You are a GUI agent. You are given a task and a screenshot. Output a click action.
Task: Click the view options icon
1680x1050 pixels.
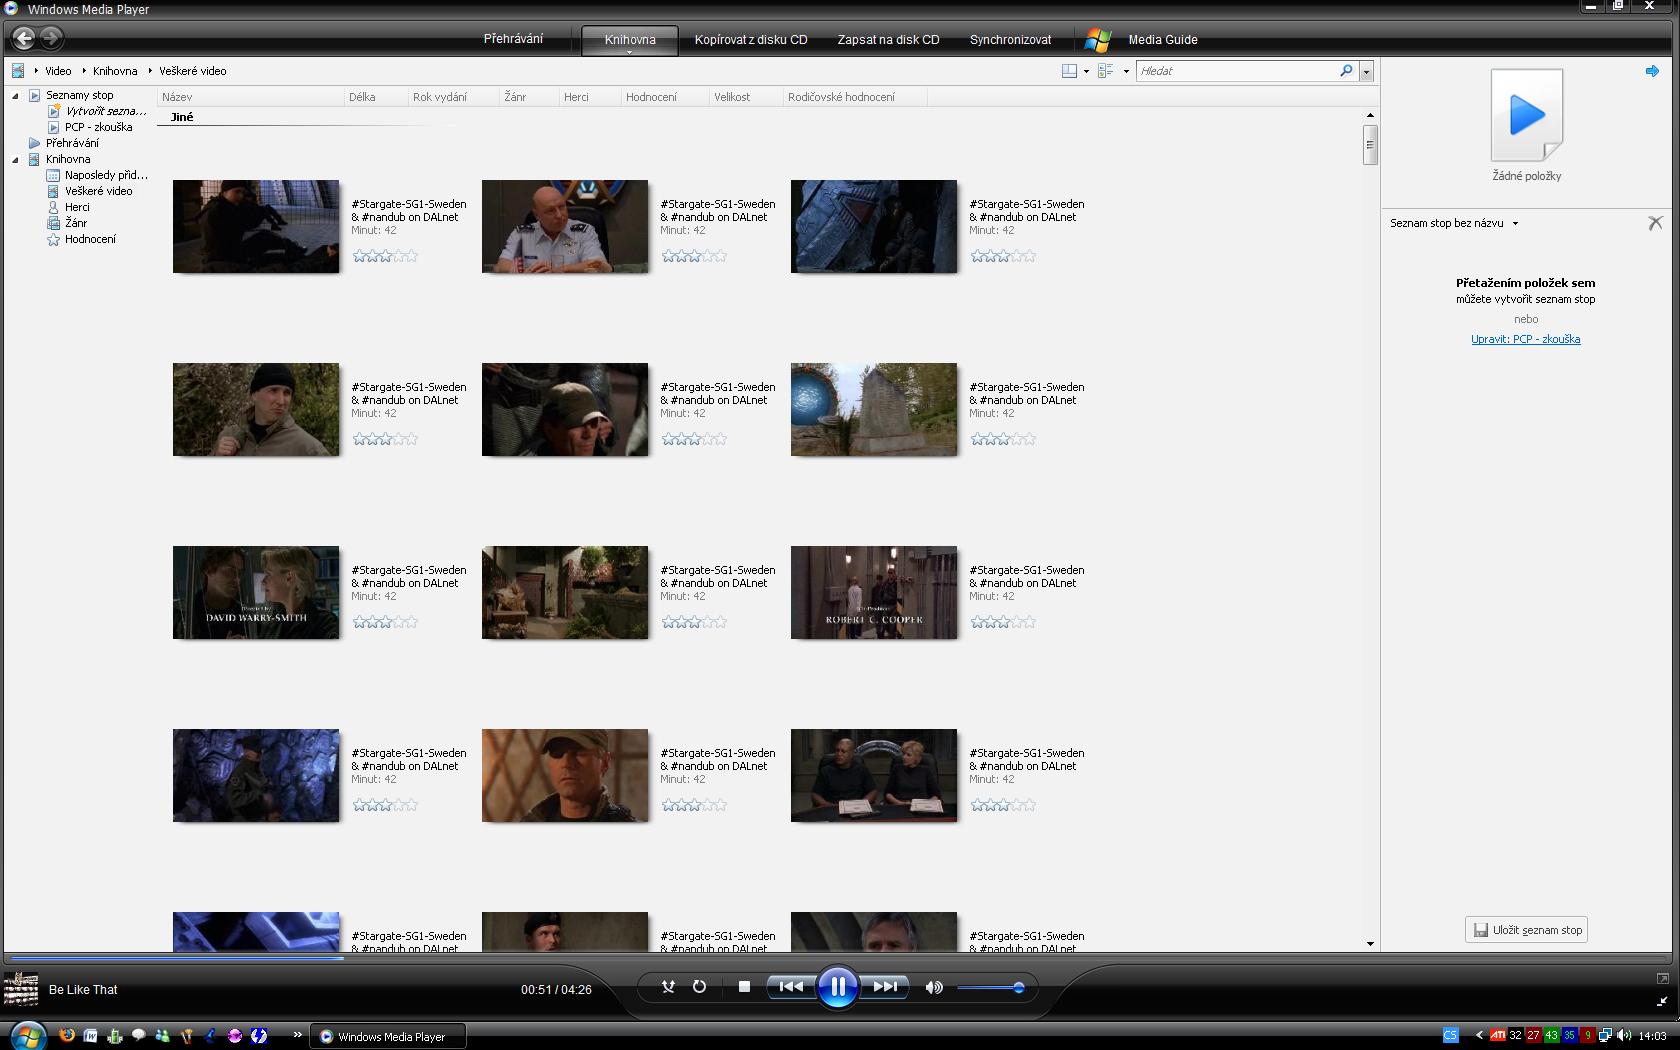pos(1106,71)
